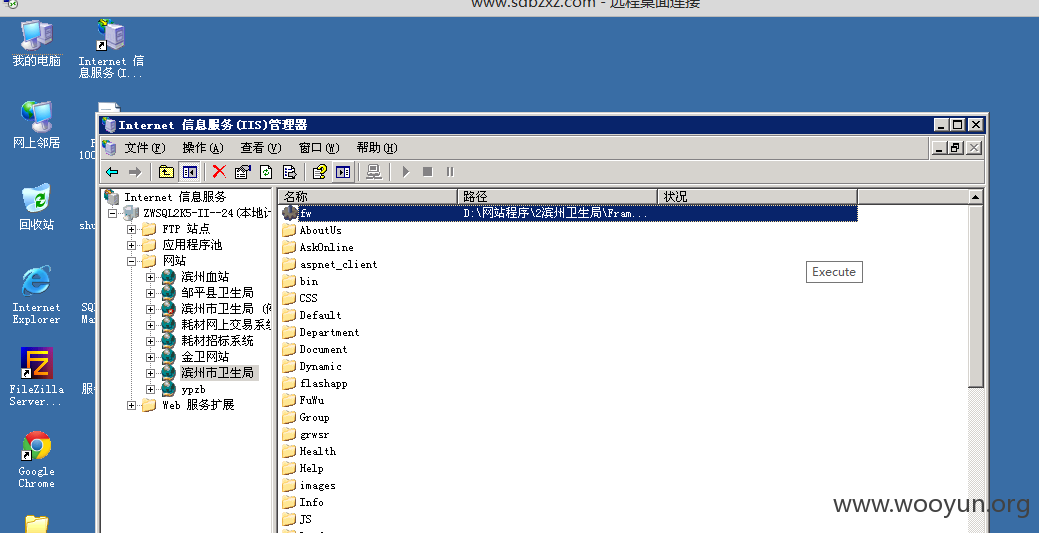
Task: Click the Stop toolbar button
Action: pos(427,172)
